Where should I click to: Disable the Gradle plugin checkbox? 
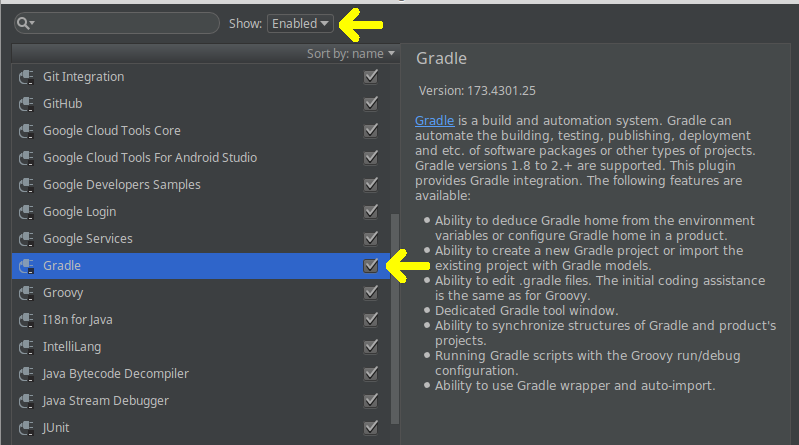click(370, 266)
